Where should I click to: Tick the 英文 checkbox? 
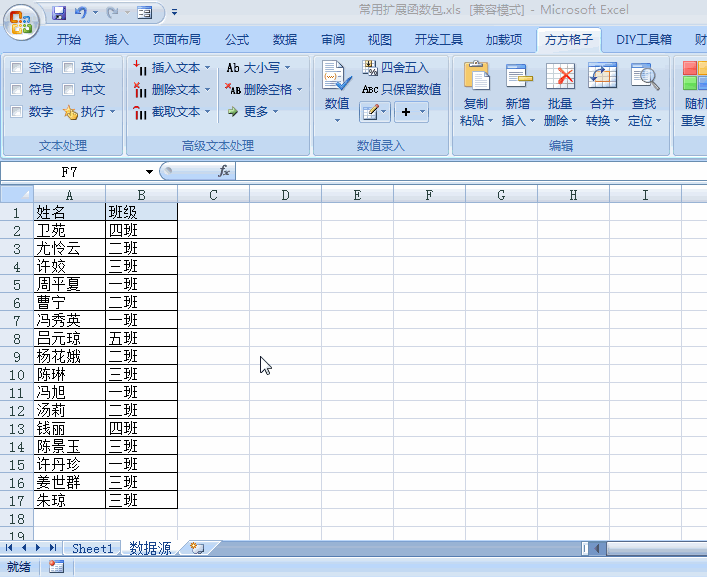(x=69, y=68)
